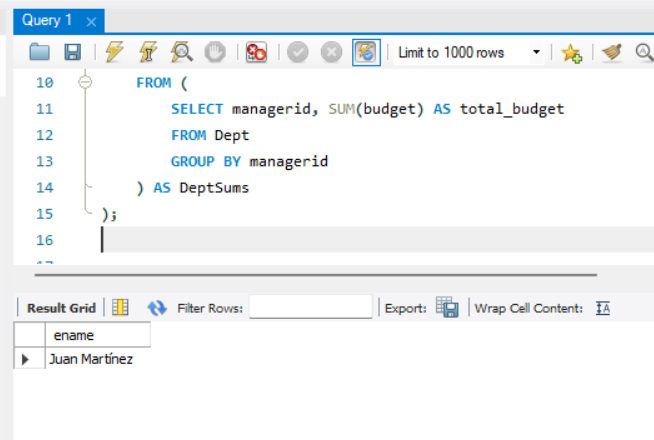Execute the query with lightning bolt icon
The height and width of the screenshot is (440, 654).
click(x=114, y=53)
